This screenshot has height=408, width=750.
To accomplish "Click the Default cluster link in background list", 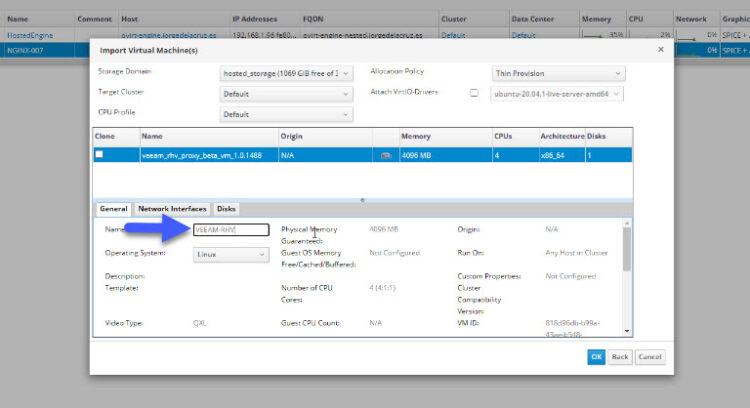I will coord(453,35).
